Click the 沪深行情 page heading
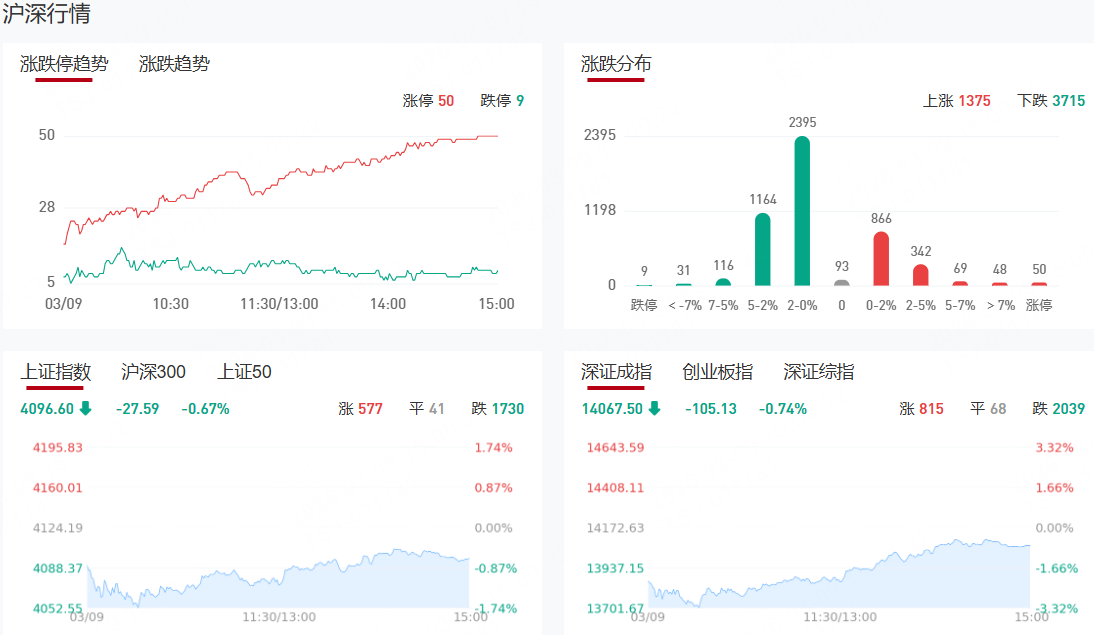 (x=46, y=15)
